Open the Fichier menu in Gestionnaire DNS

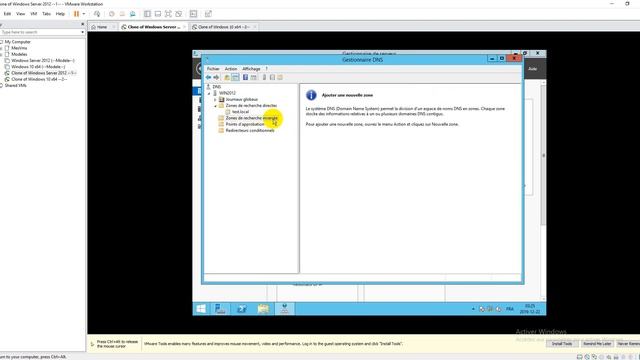tap(213, 69)
